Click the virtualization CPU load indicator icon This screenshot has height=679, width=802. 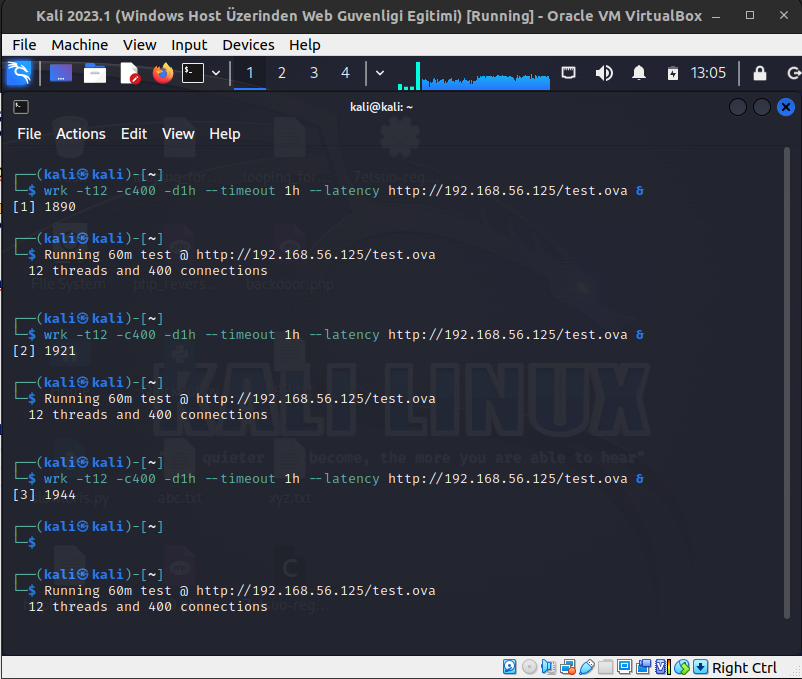point(663,667)
